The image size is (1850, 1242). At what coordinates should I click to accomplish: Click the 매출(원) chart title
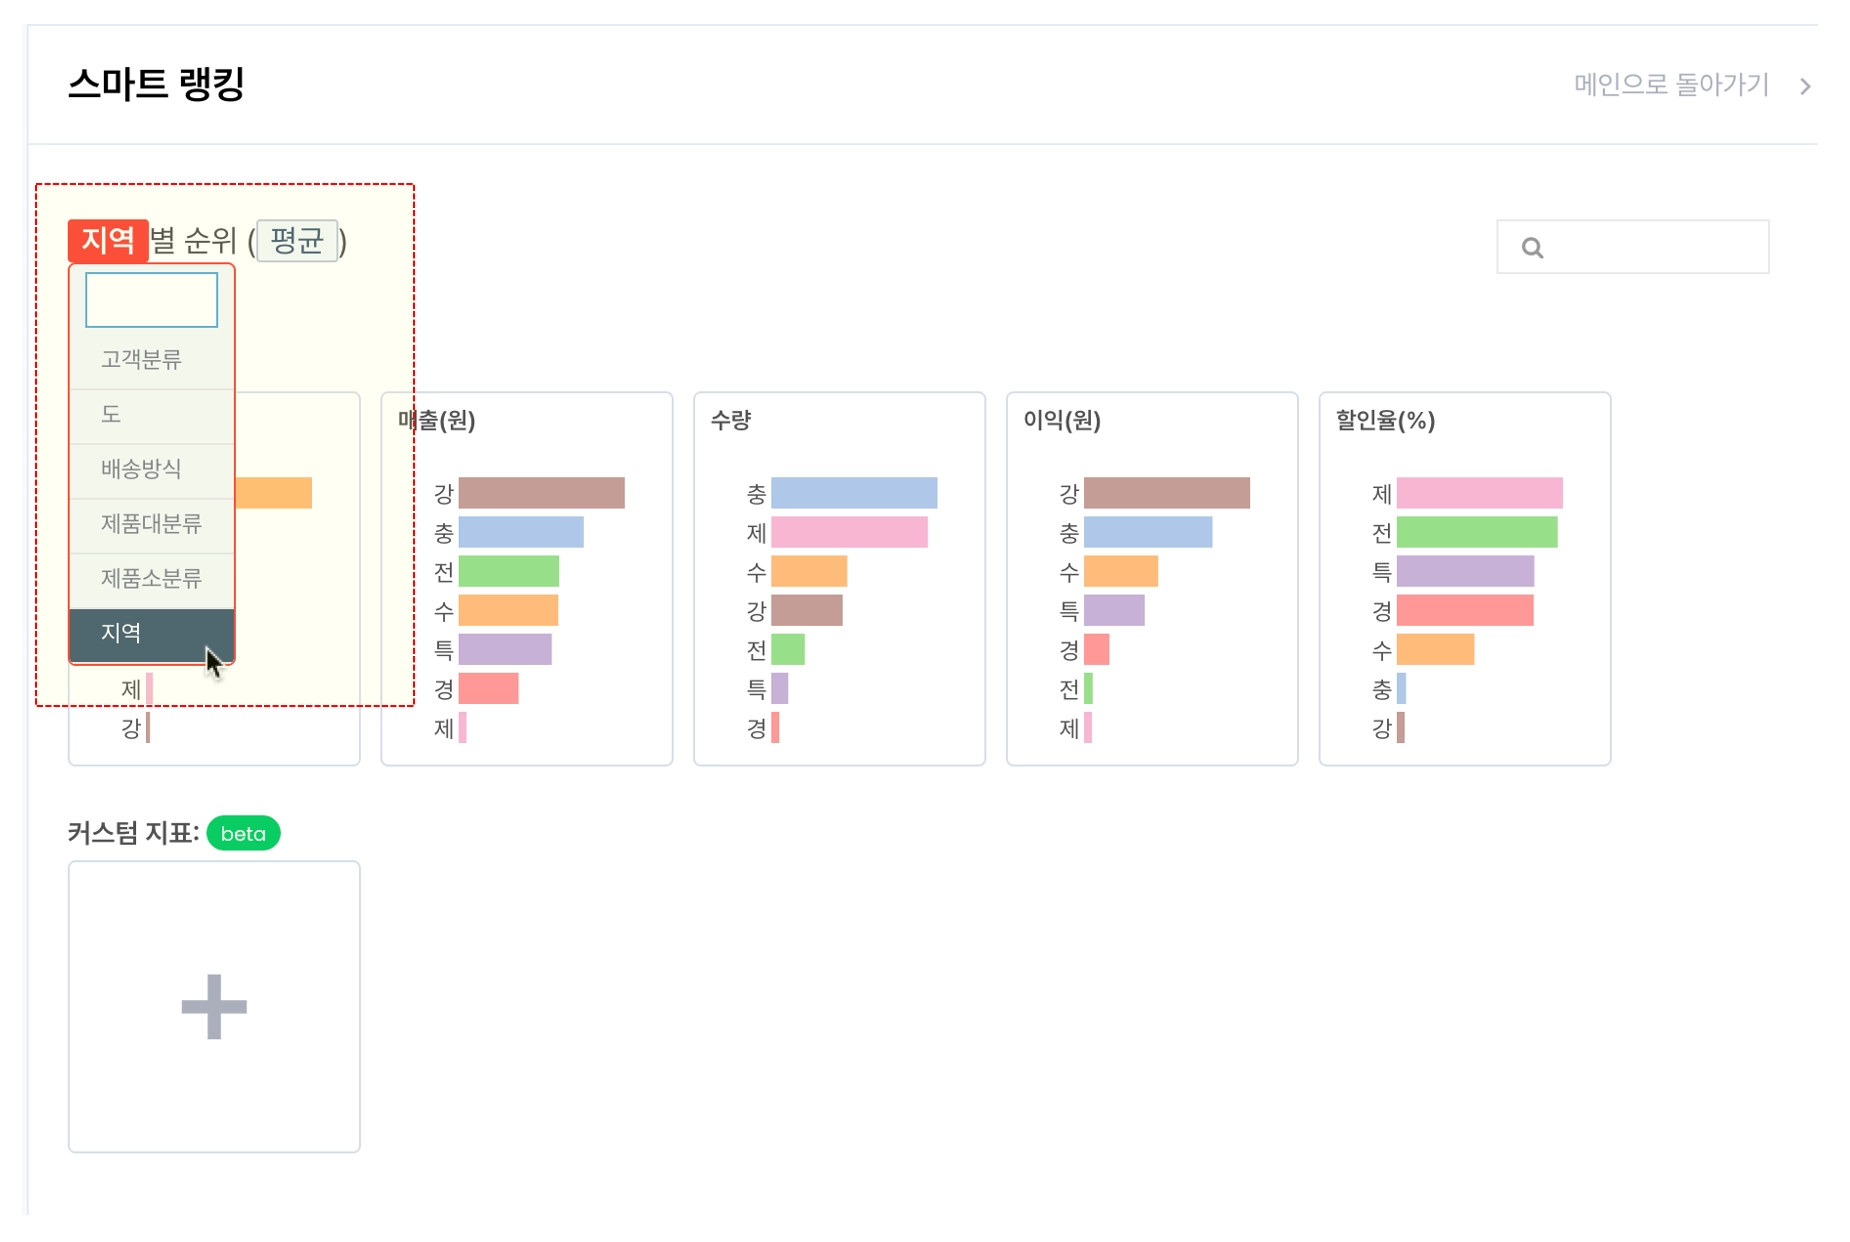point(437,420)
